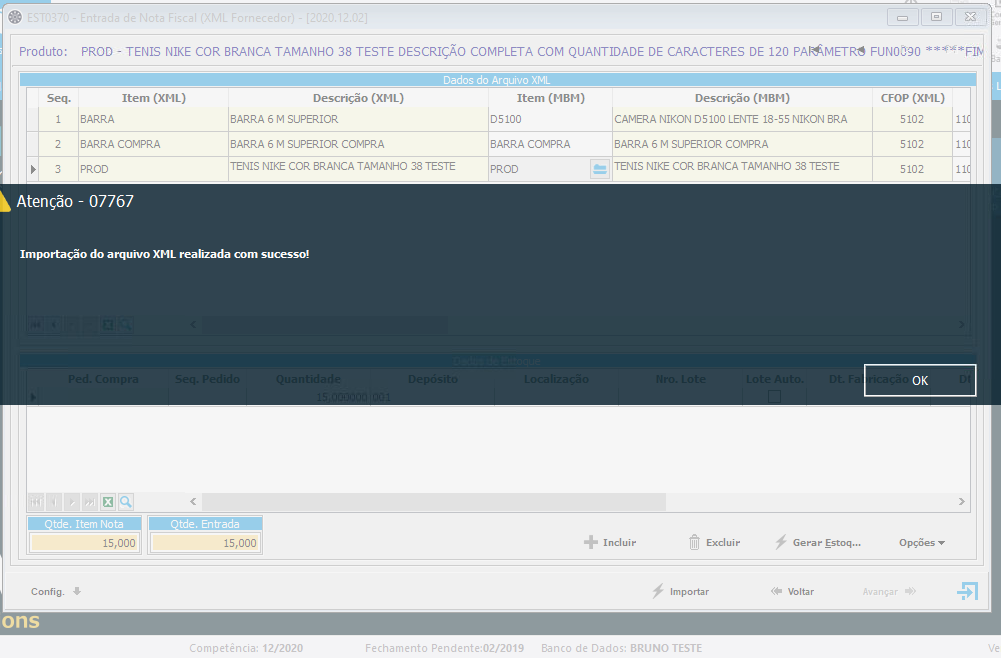The width and height of the screenshot is (1001, 658).
Task: Select BARRA COMPRA in Item (XML) column
Action: point(153,144)
